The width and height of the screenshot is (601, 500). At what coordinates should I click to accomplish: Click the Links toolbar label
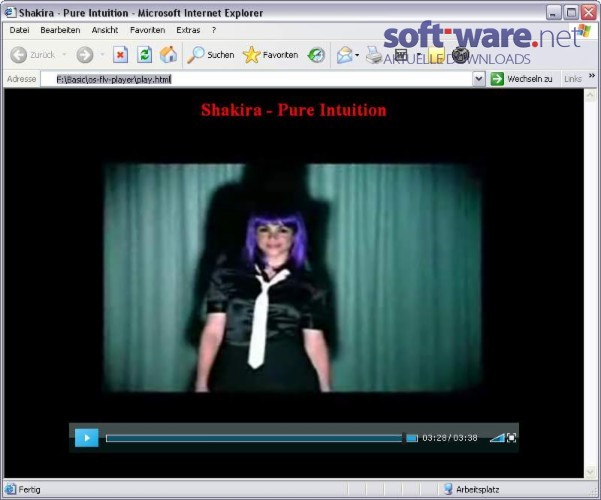[x=573, y=79]
